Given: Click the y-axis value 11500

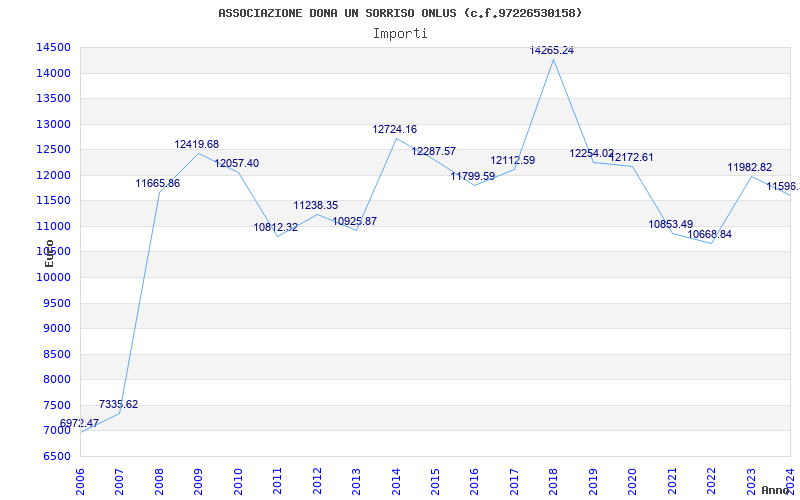Looking at the screenshot, I should 53,201.
